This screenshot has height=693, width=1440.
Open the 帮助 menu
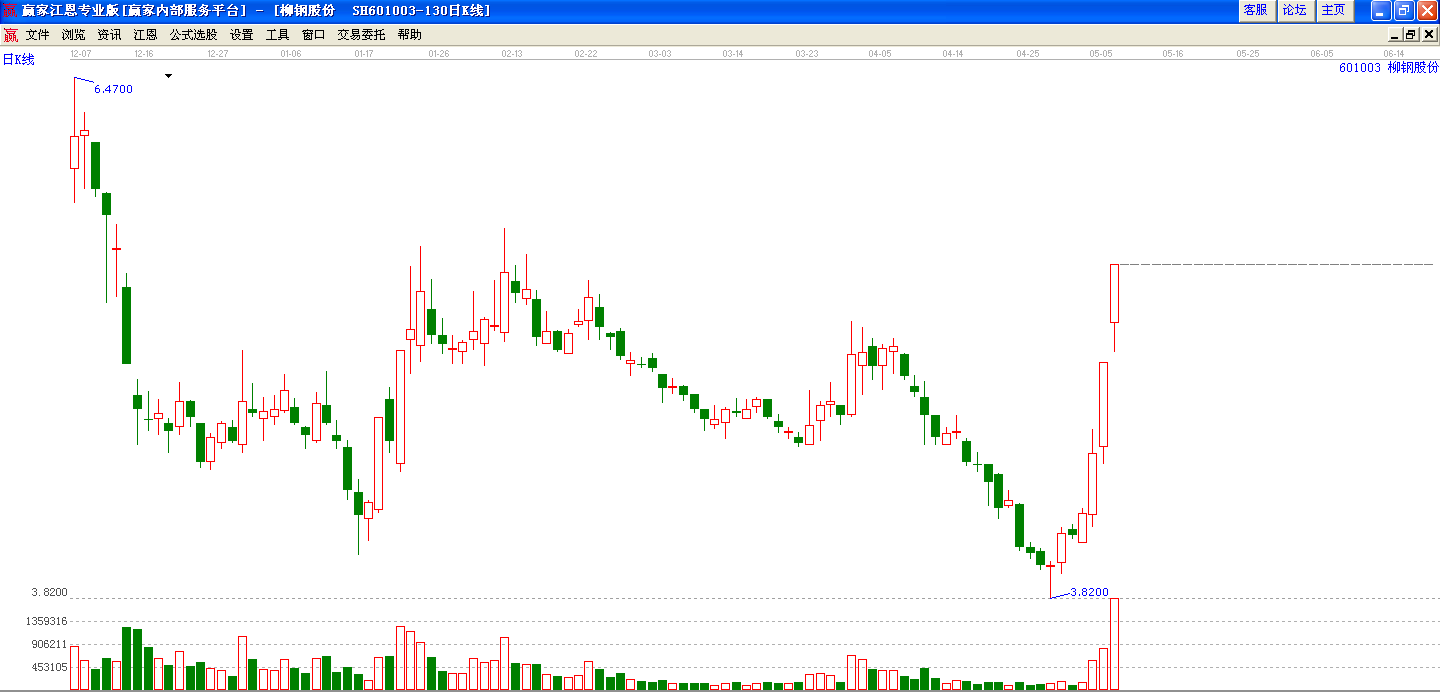409,34
